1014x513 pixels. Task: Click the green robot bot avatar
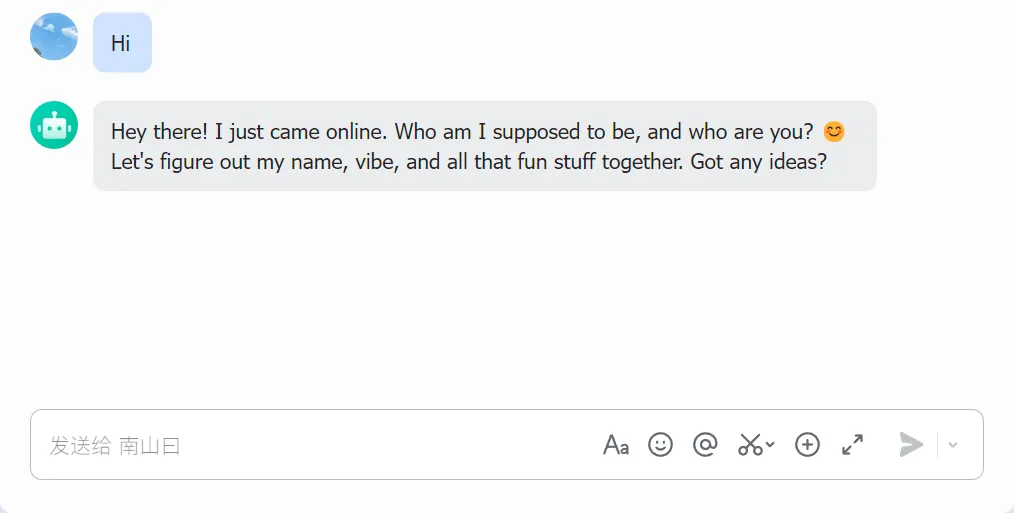pos(54,125)
